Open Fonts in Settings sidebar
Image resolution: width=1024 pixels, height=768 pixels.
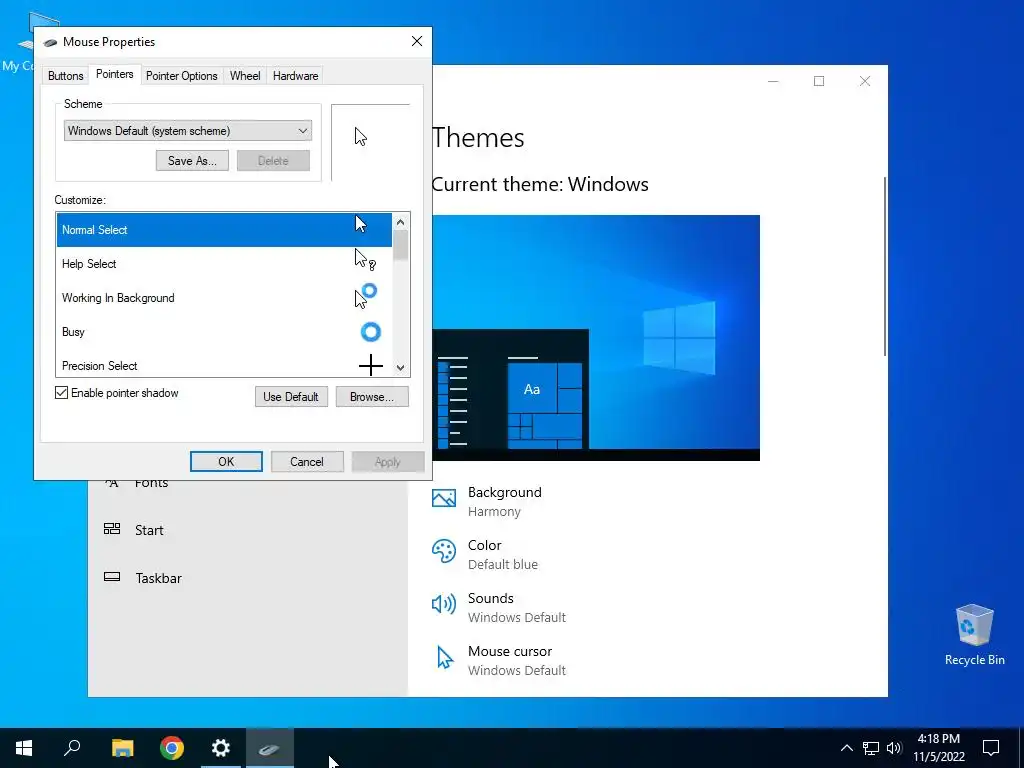(152, 484)
